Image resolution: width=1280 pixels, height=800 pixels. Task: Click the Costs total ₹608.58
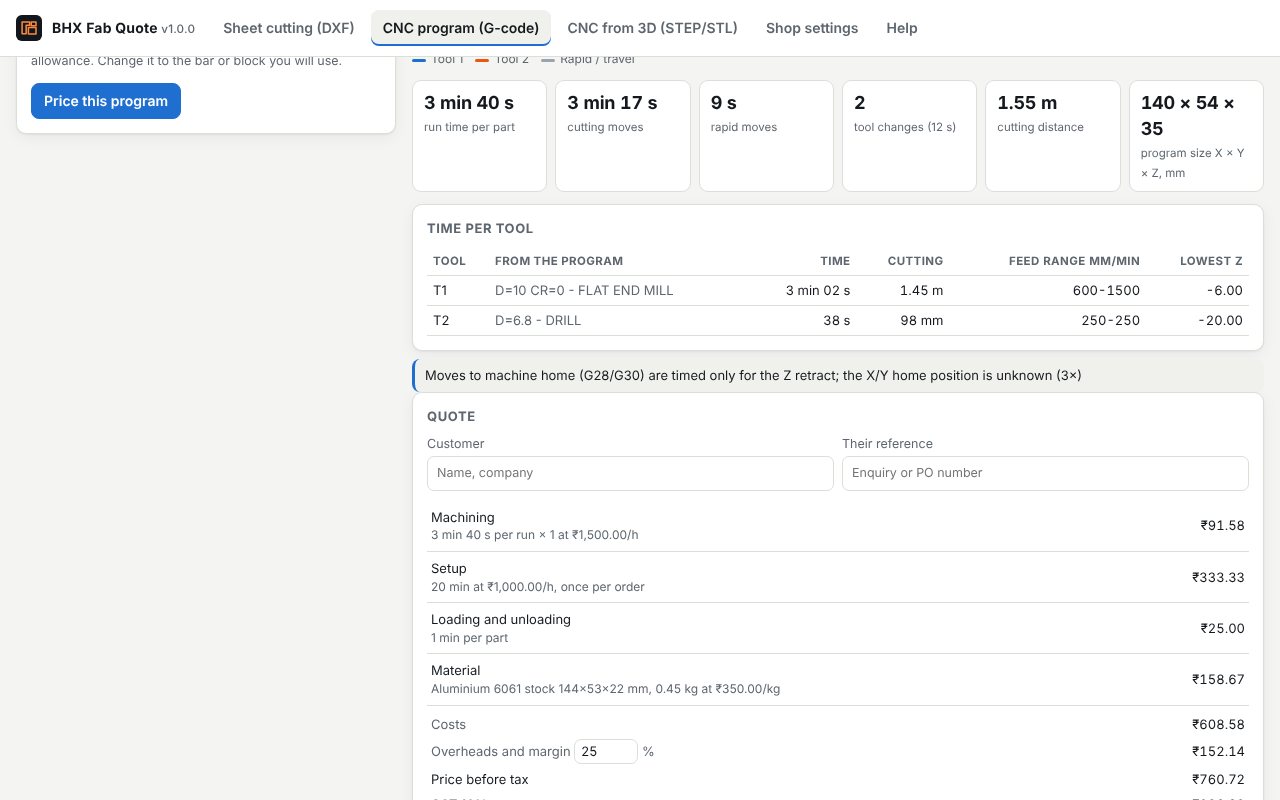(1218, 725)
